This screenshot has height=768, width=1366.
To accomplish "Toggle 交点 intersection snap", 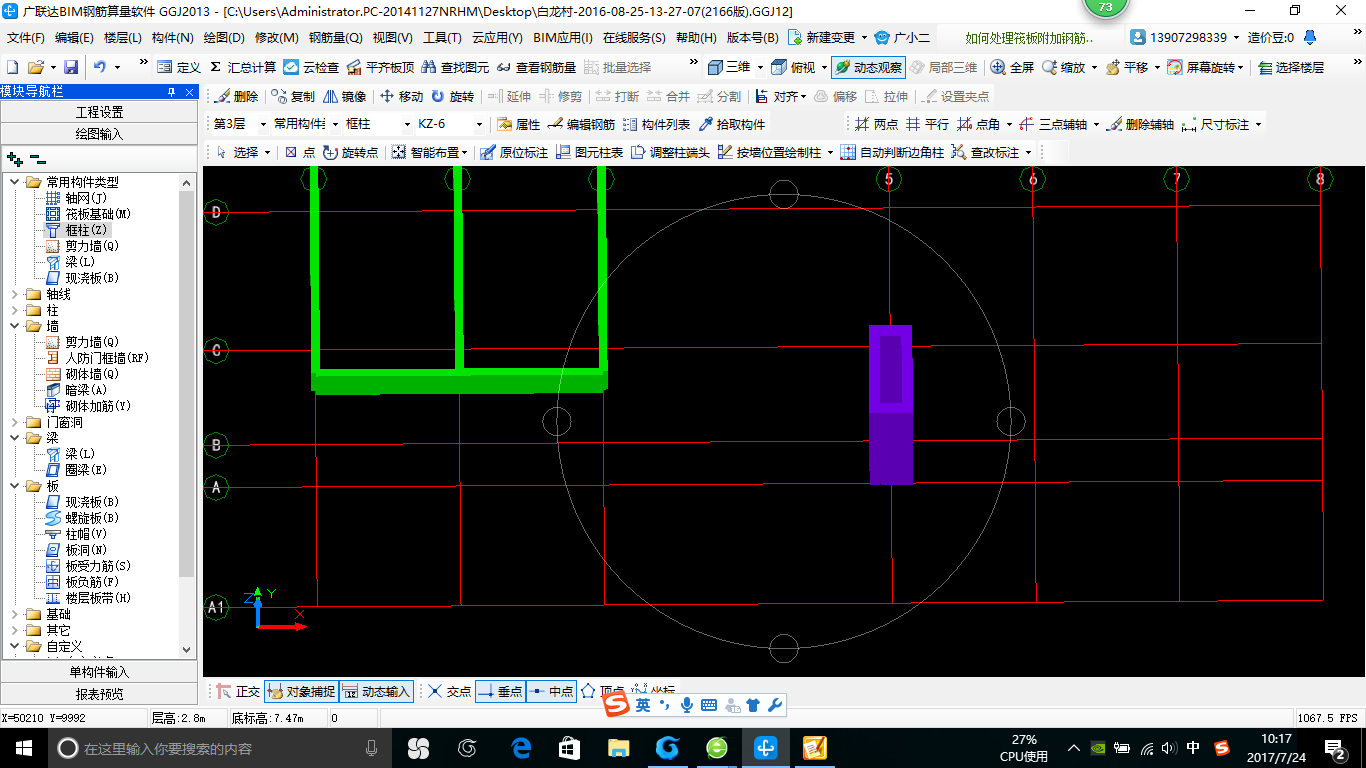I will pyautogui.click(x=450, y=691).
